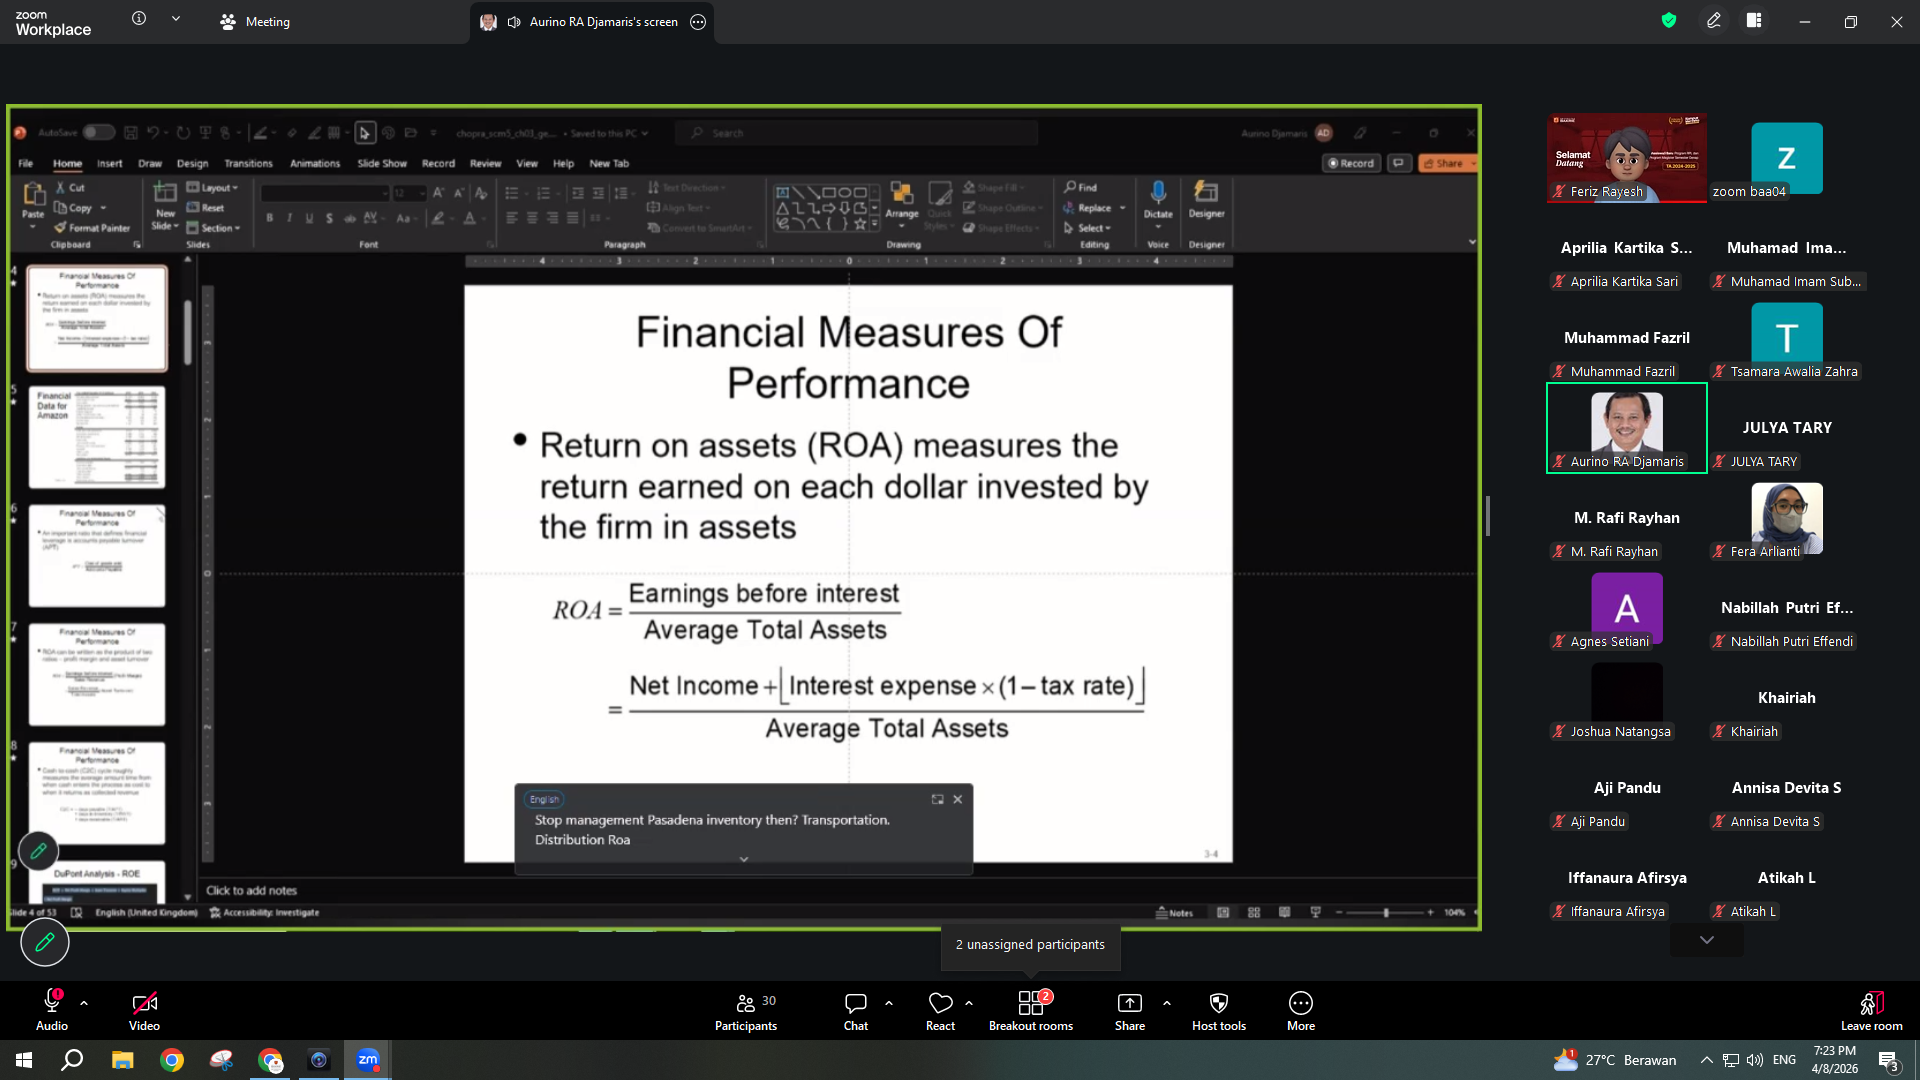Viewport: 1920px width, 1080px height.
Task: Expand the caption box down chevron
Action: 744,859
